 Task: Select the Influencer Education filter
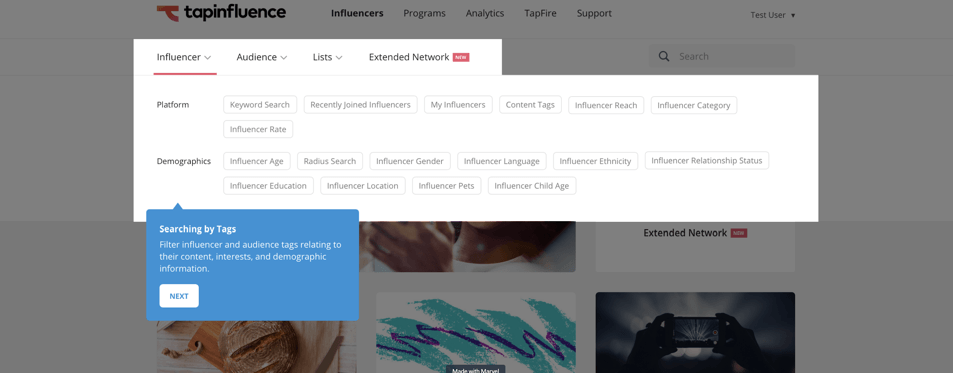point(269,185)
